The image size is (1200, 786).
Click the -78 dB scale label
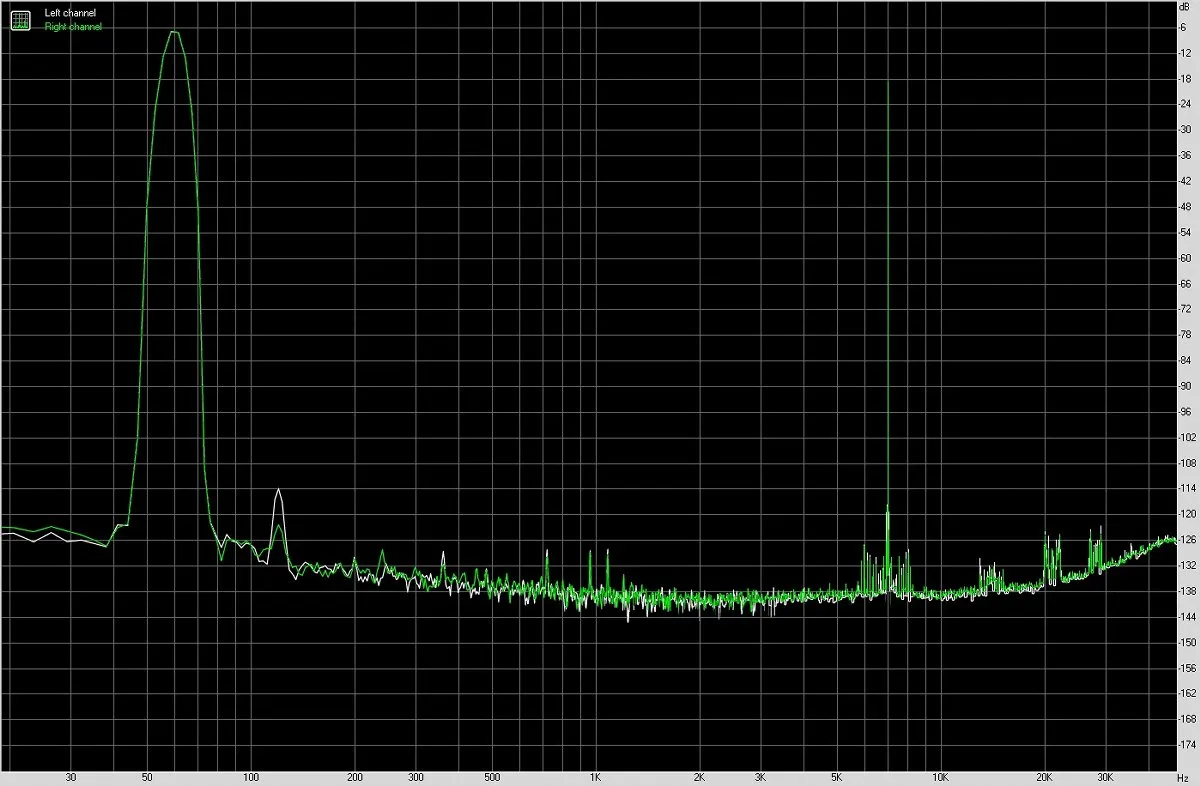pos(1185,335)
